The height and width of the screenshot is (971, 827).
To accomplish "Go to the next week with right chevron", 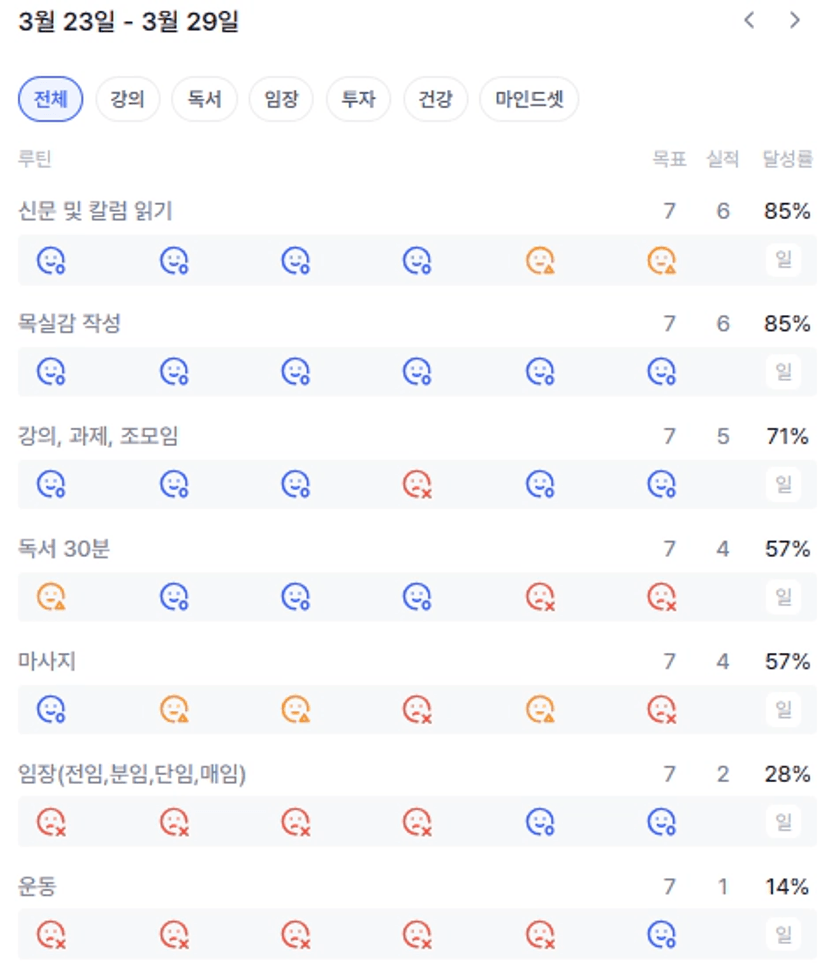I will tap(795, 21).
